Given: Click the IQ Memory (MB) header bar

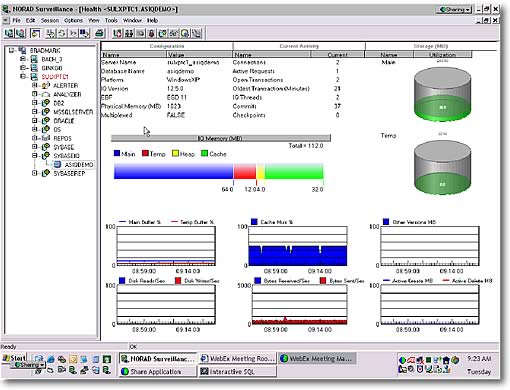Looking at the screenshot, I should 221,138.
